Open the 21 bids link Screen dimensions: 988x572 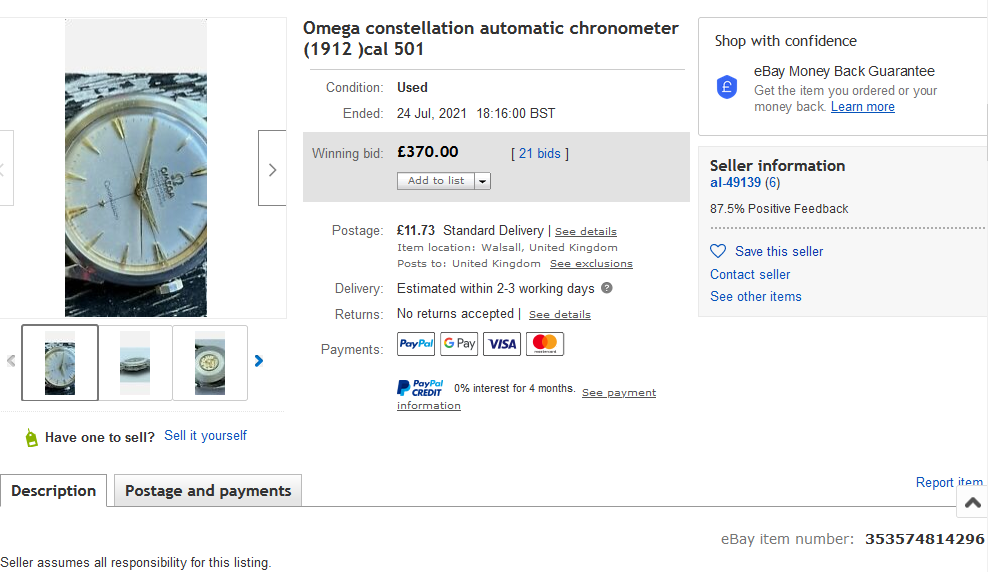tap(541, 153)
